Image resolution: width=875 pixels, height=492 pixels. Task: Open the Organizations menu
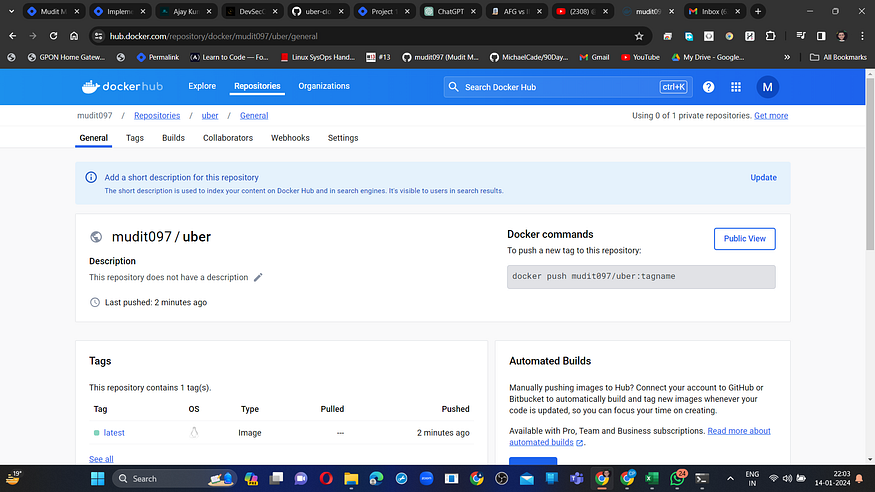(x=324, y=86)
